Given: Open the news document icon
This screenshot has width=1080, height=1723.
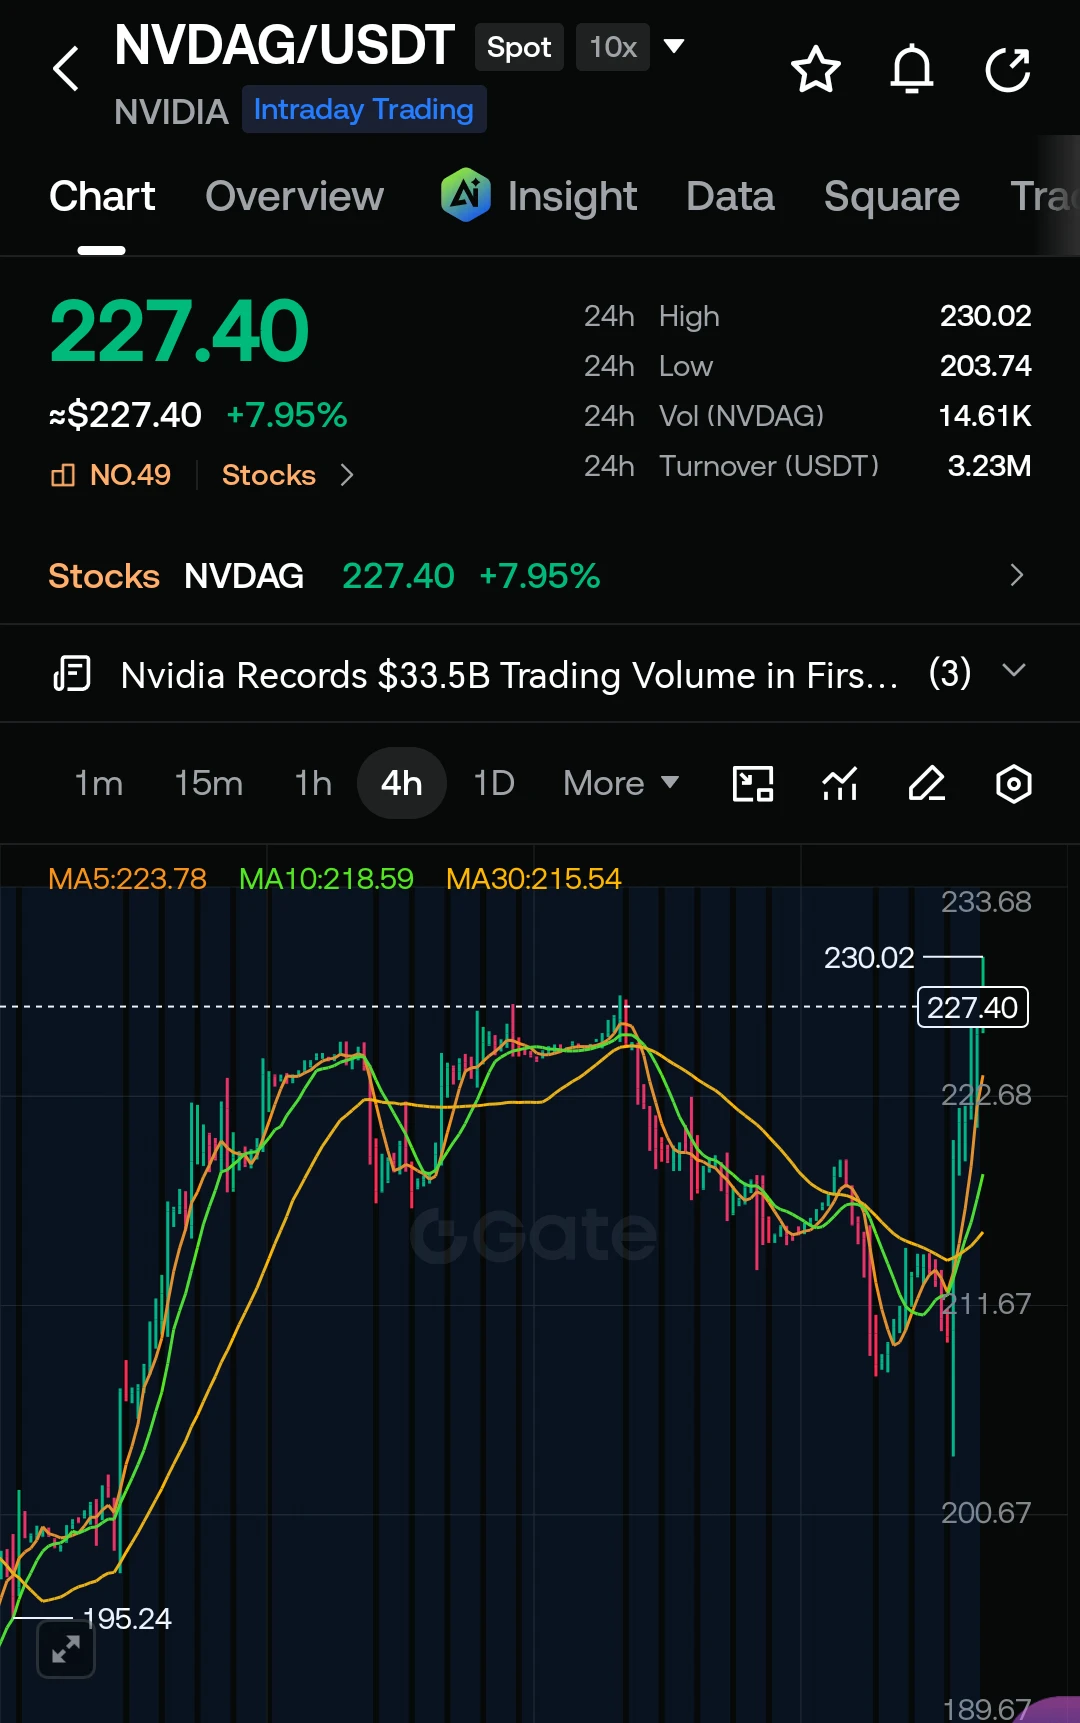Looking at the screenshot, I should pos(72,674).
